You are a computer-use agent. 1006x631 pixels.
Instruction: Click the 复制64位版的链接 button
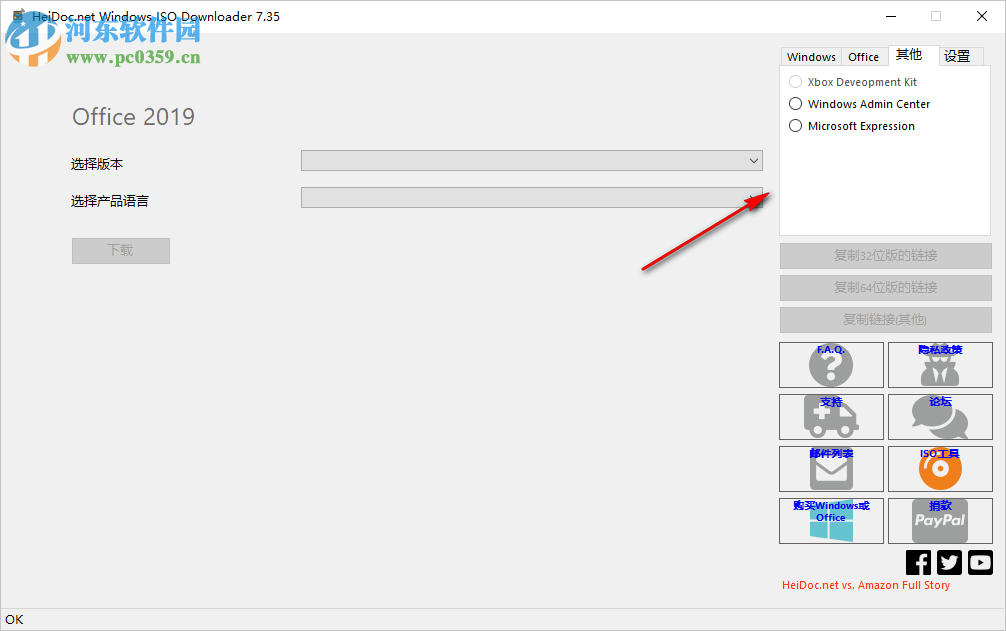pyautogui.click(x=885, y=287)
